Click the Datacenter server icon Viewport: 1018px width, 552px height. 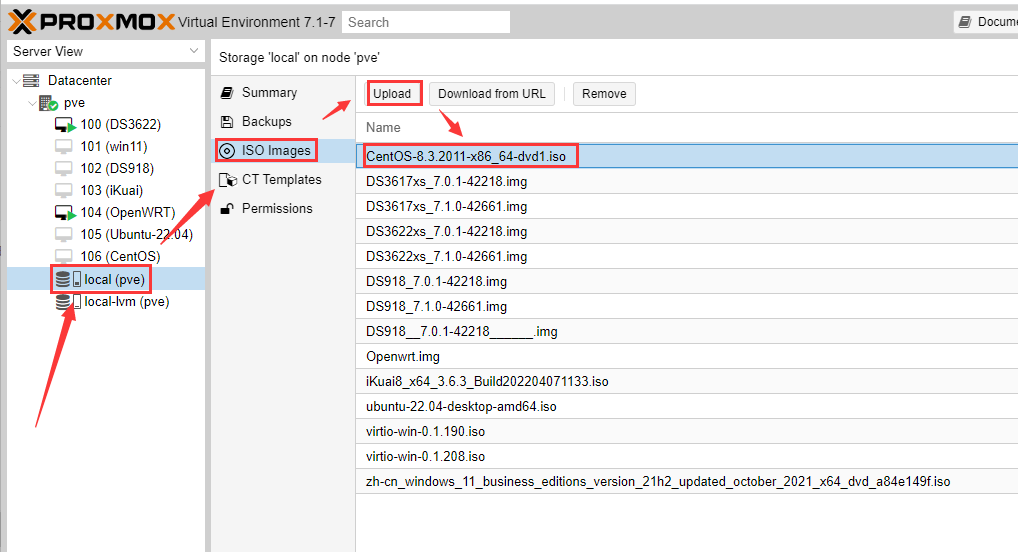(31, 81)
